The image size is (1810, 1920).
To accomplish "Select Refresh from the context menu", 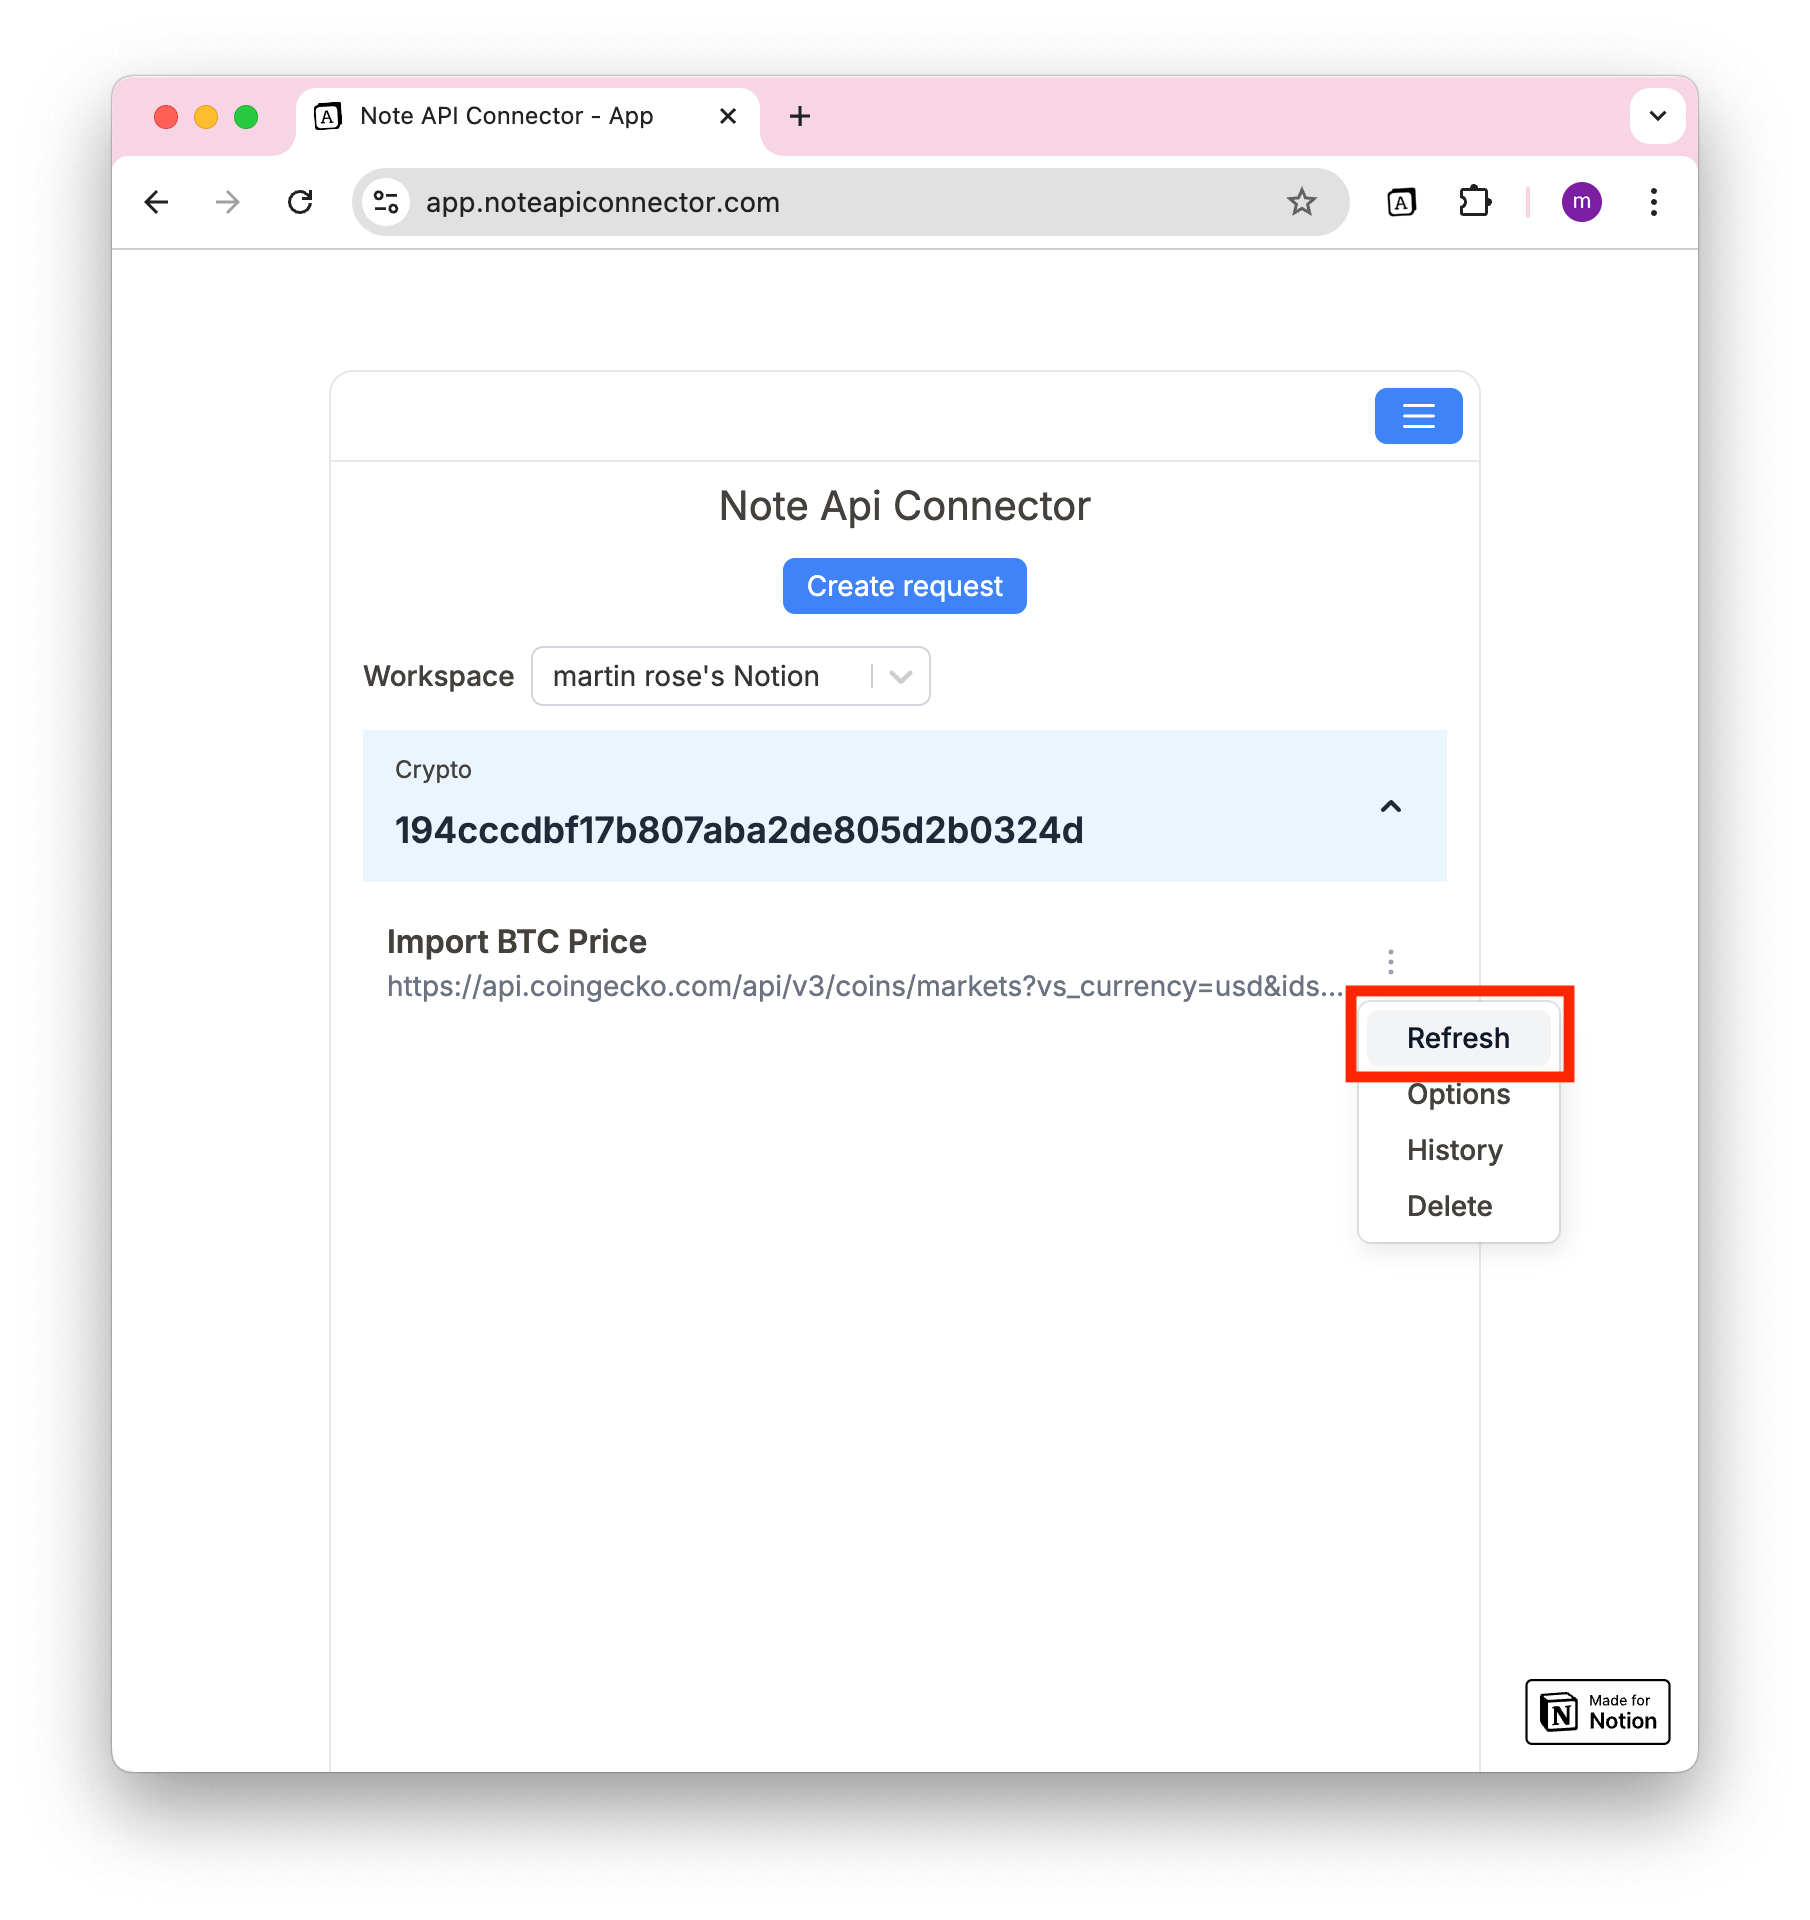I will click(1458, 1038).
